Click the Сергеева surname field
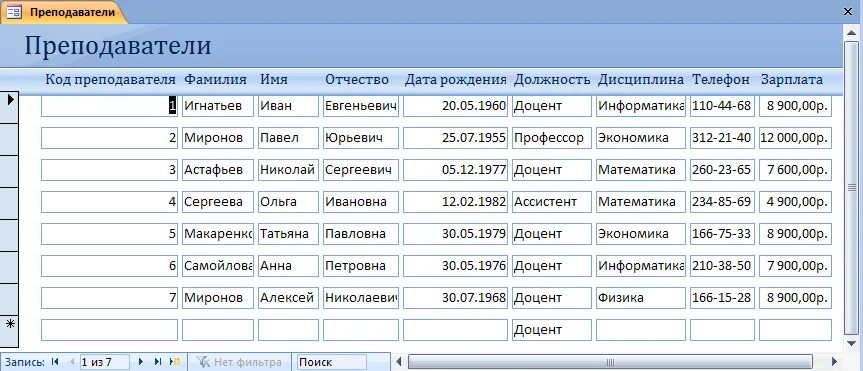 tap(218, 202)
